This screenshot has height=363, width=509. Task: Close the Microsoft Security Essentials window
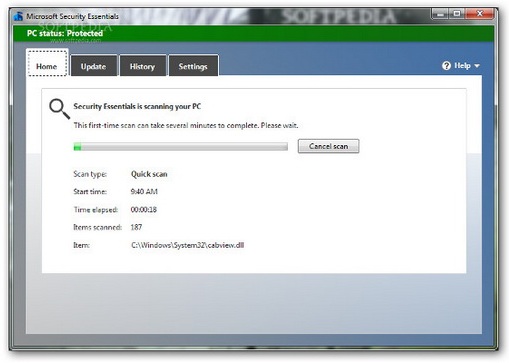click(479, 14)
